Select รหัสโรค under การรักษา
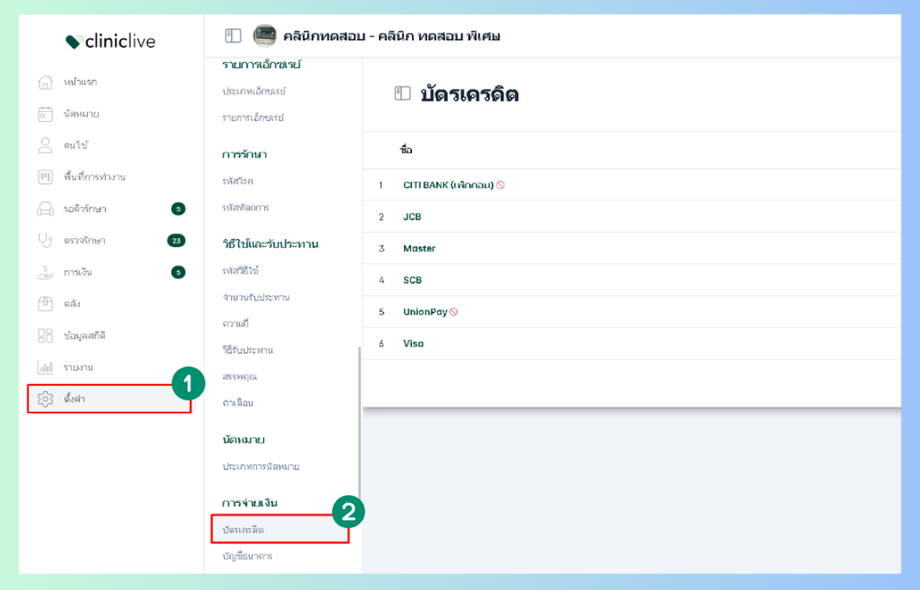The image size is (920, 590). [x=238, y=181]
